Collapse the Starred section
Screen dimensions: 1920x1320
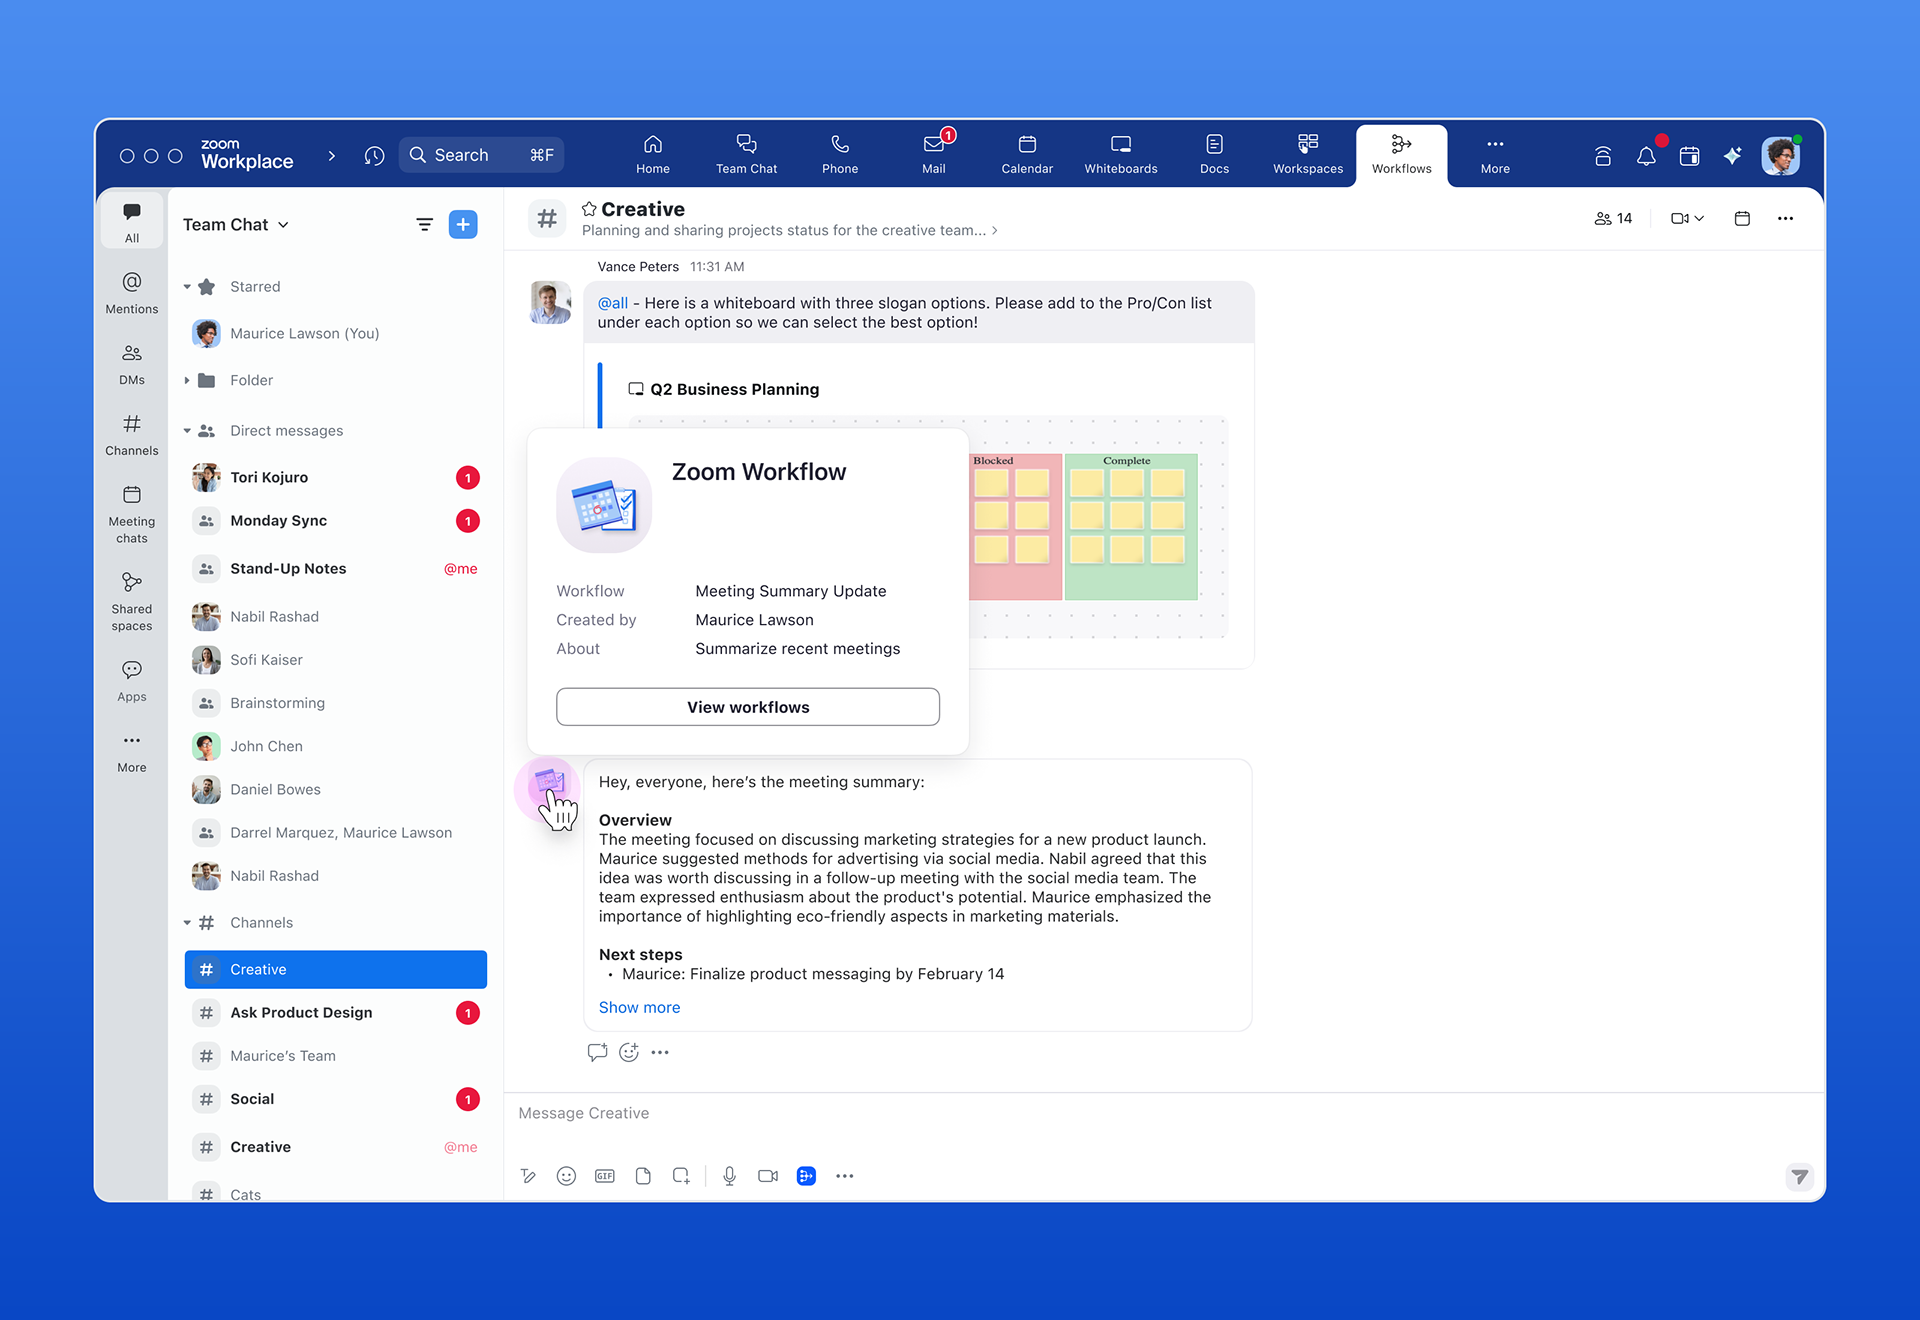(x=187, y=287)
